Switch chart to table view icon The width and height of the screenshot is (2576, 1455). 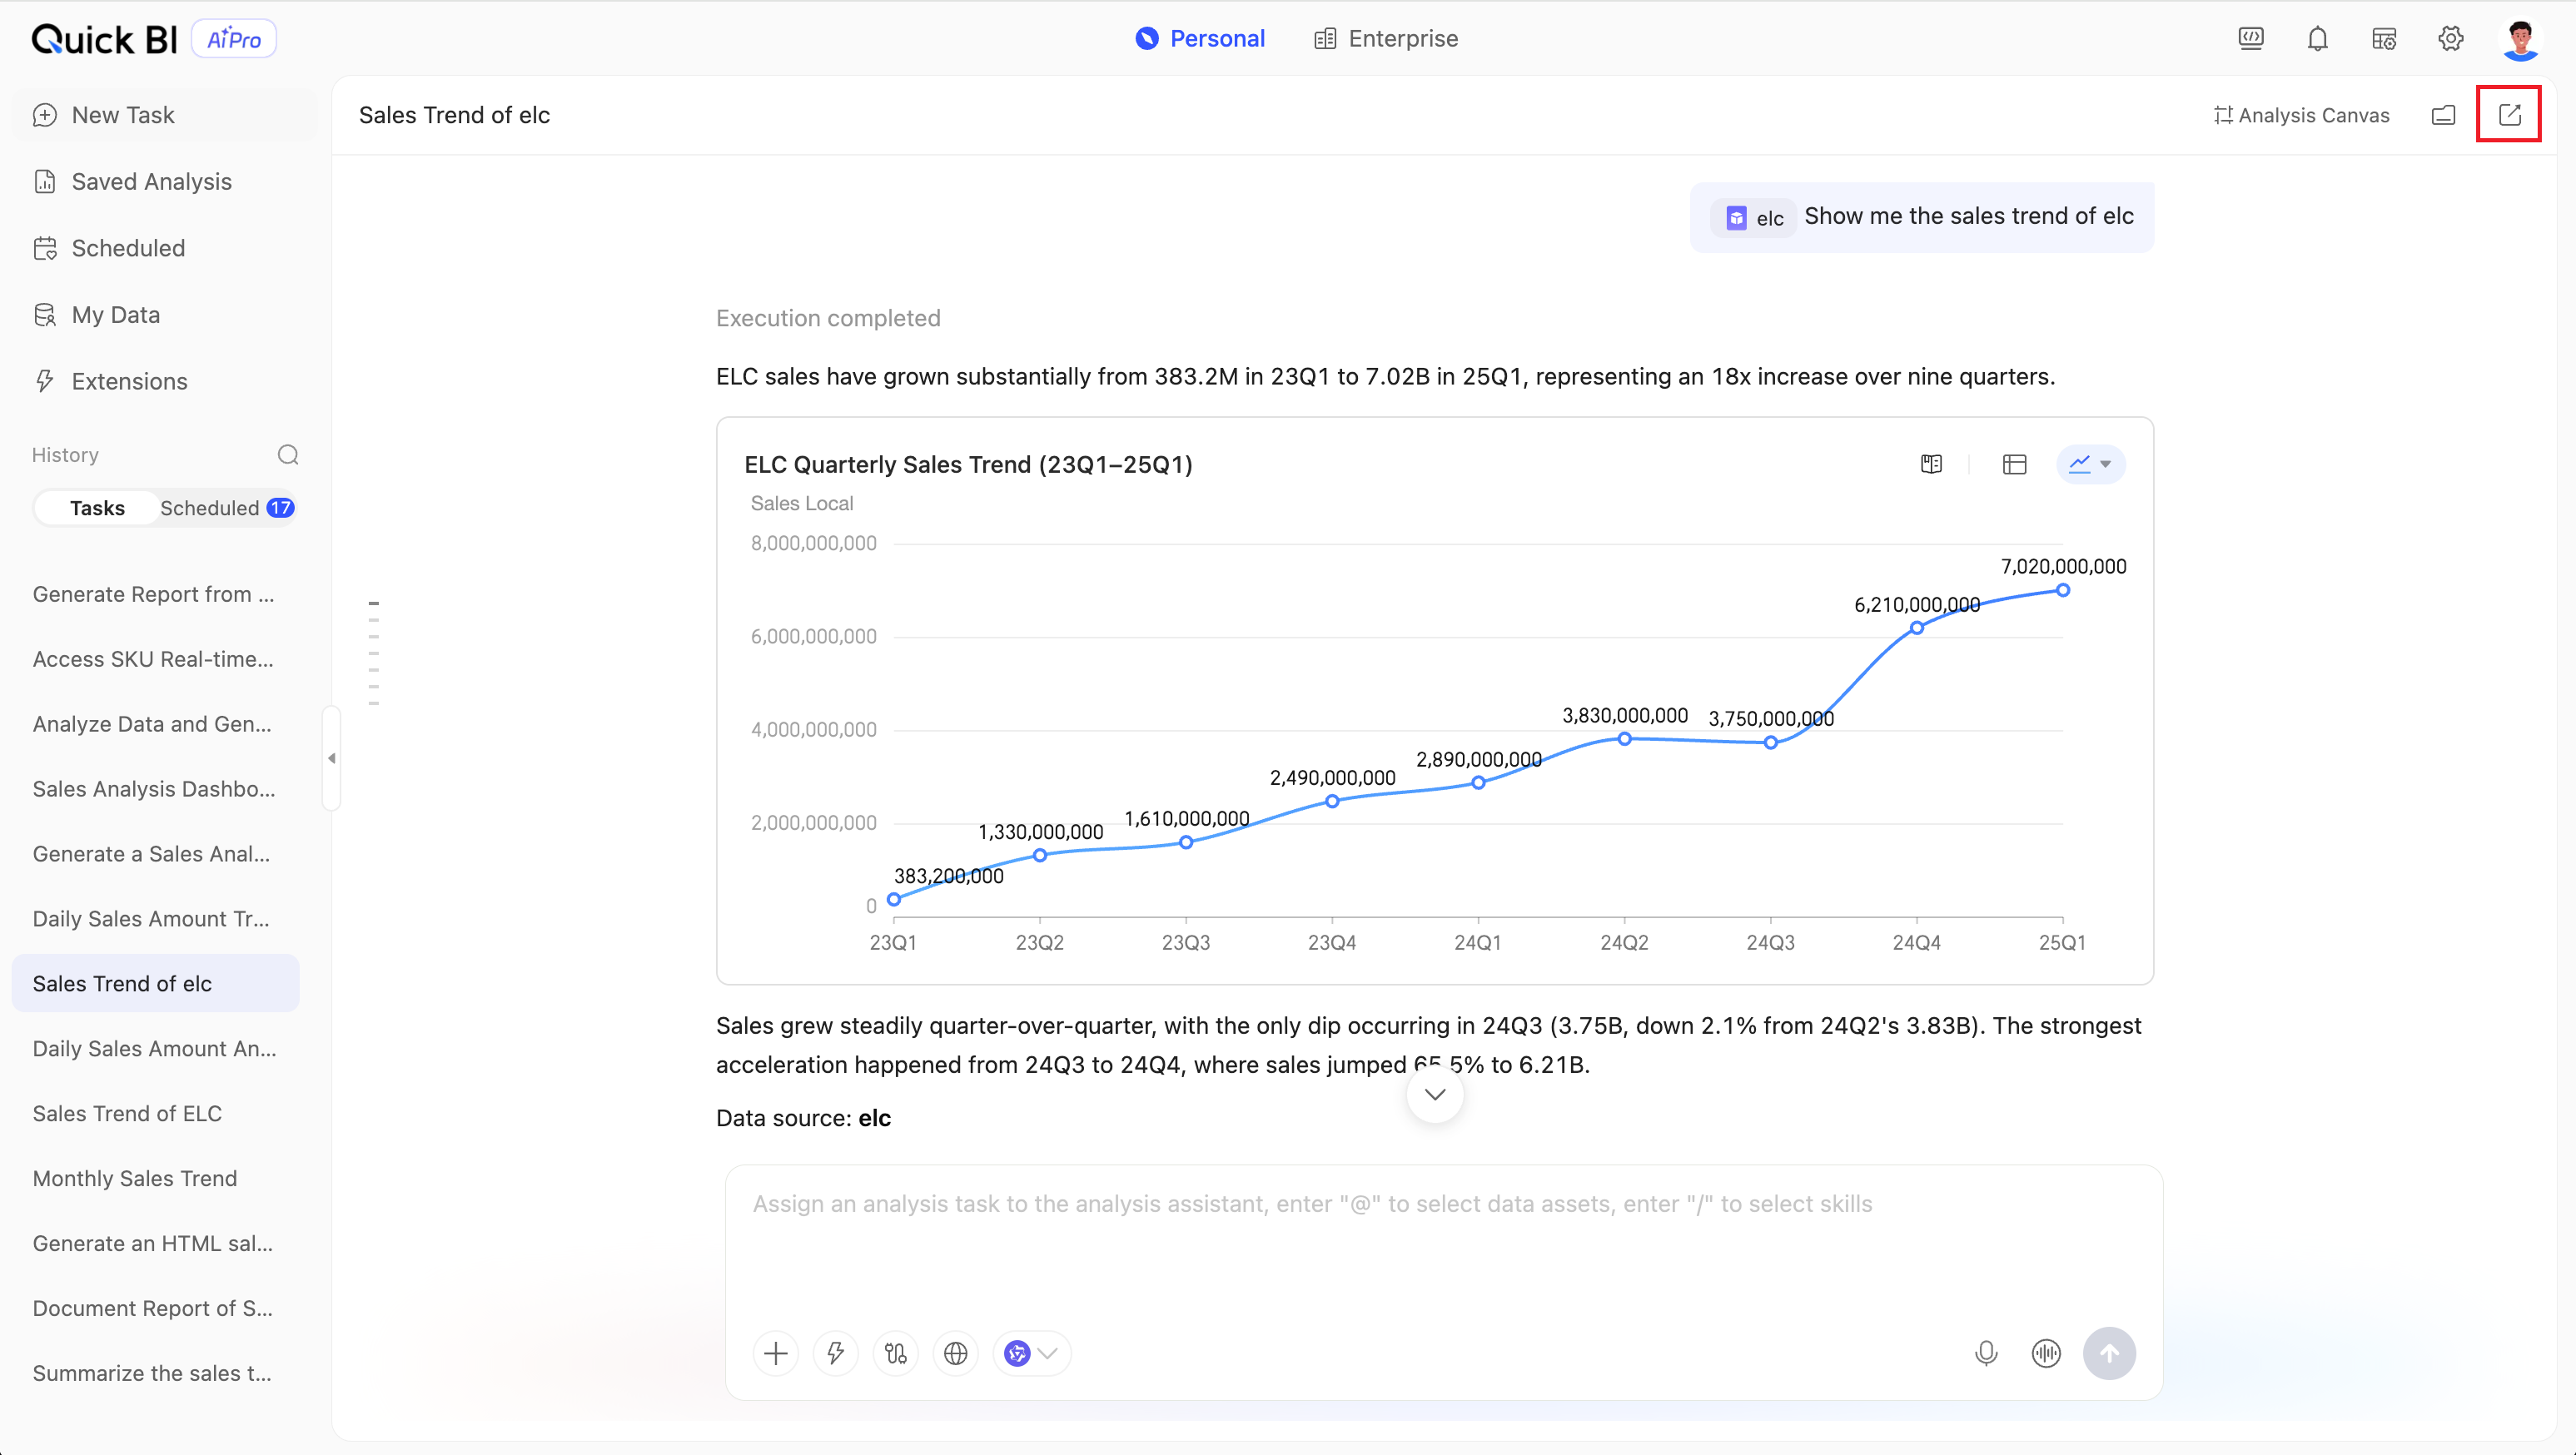[x=2014, y=464]
